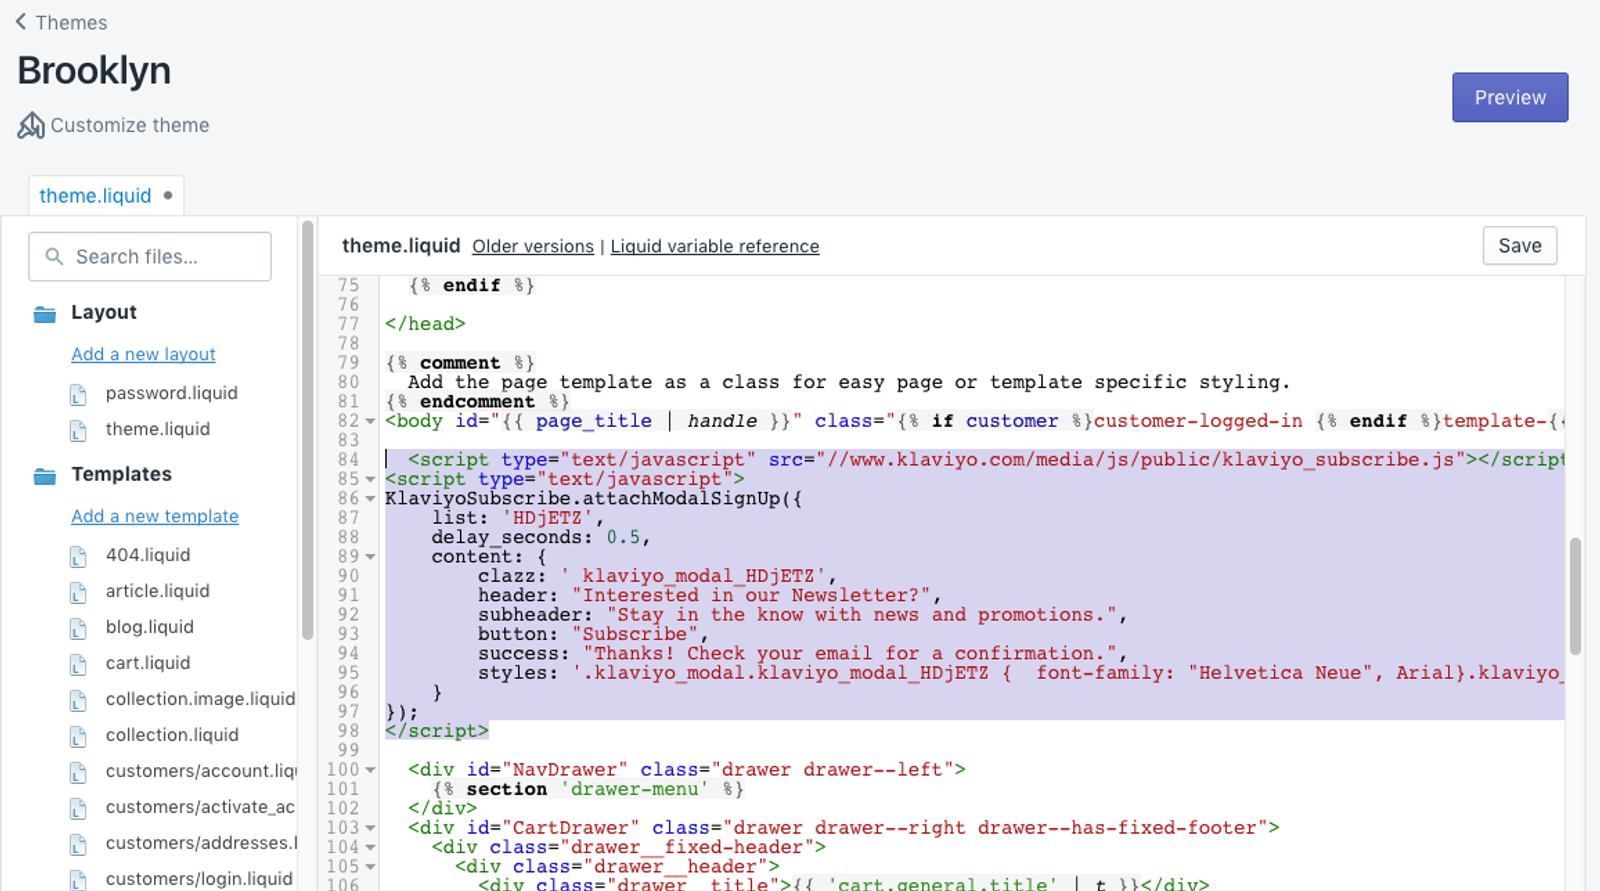Image resolution: width=1600 pixels, height=891 pixels.
Task: Click the magnifier icon in file search
Action: 54,257
